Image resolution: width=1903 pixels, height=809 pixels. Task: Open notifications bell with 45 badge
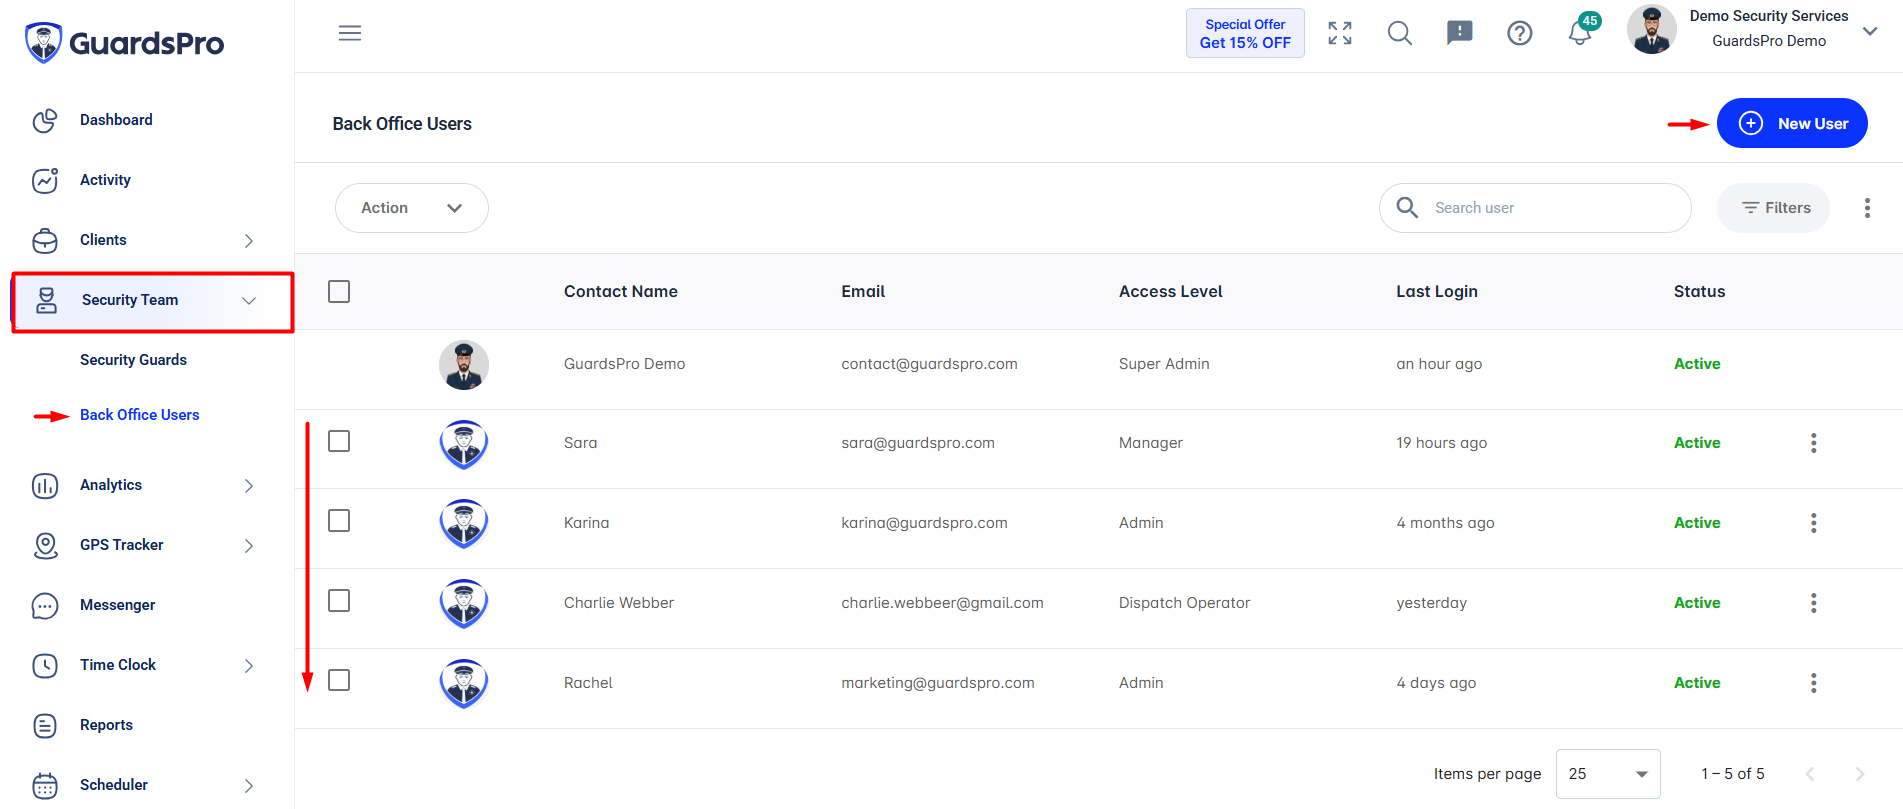[x=1581, y=31]
